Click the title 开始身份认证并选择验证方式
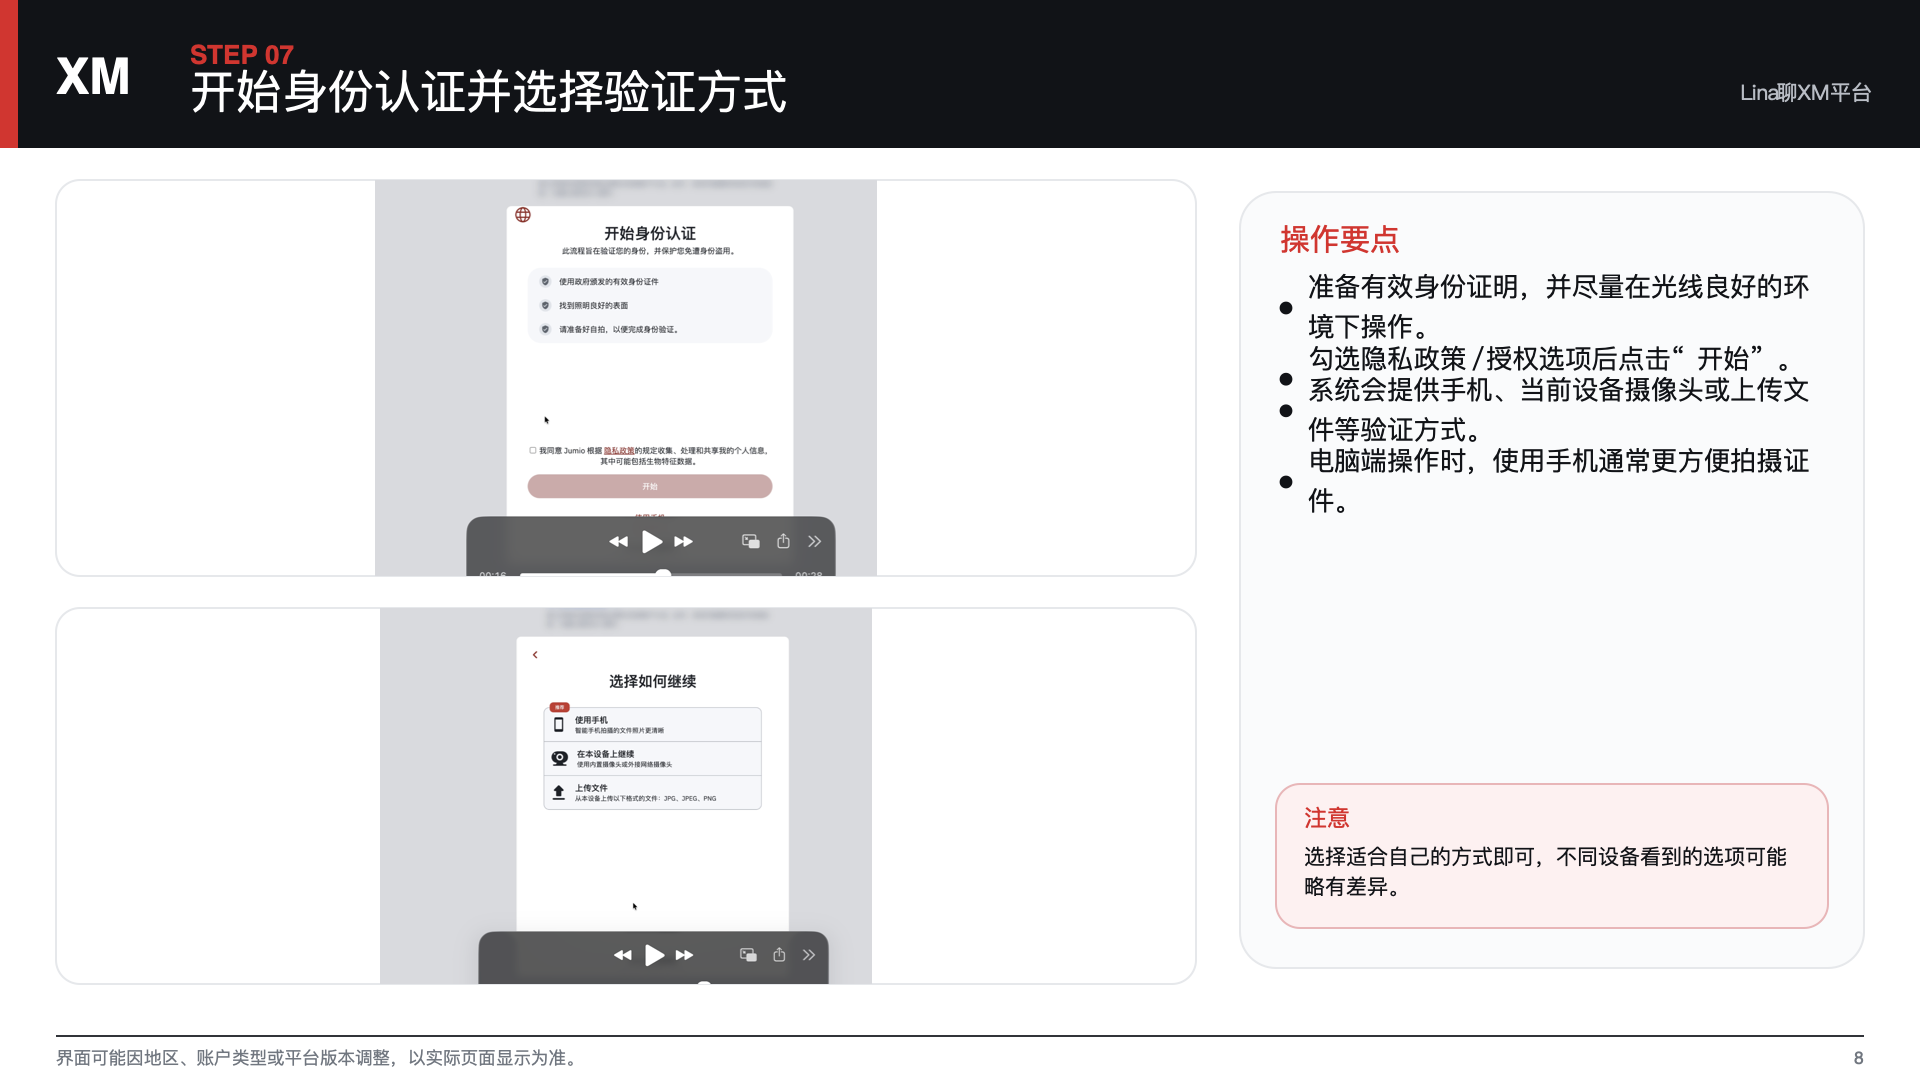The image size is (1920, 1080). 489,93
